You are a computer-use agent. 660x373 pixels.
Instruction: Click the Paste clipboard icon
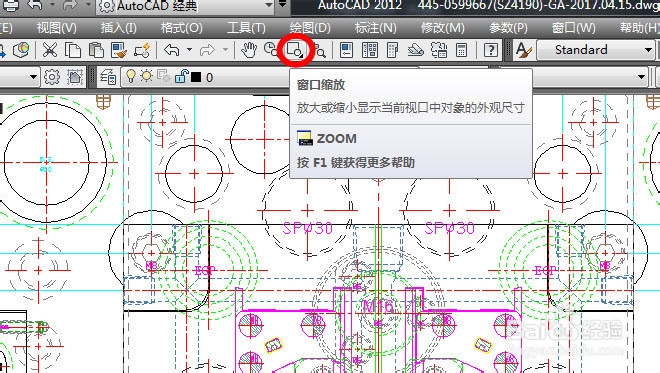click(96, 50)
